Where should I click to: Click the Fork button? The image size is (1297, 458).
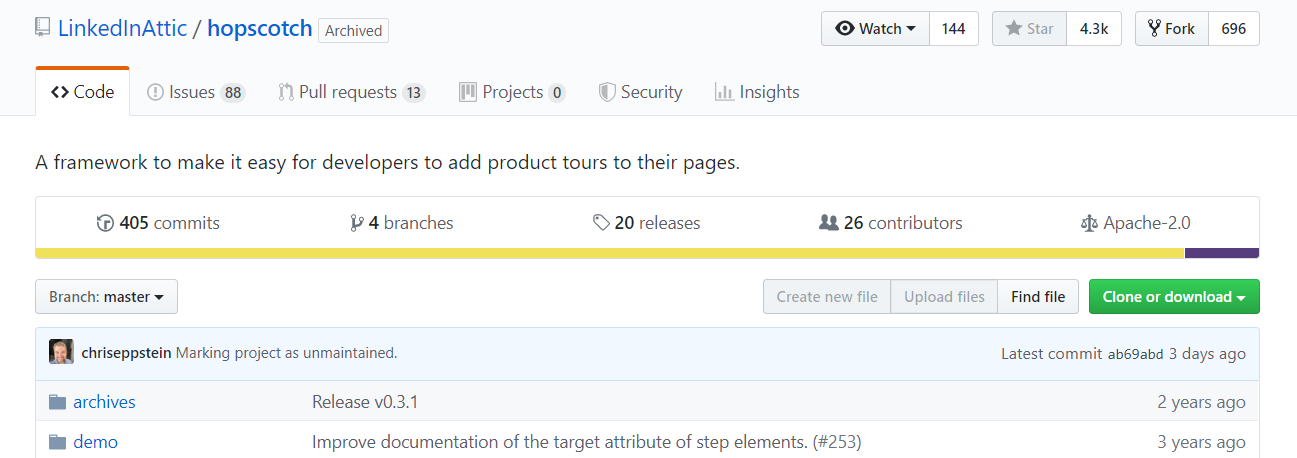point(1171,29)
